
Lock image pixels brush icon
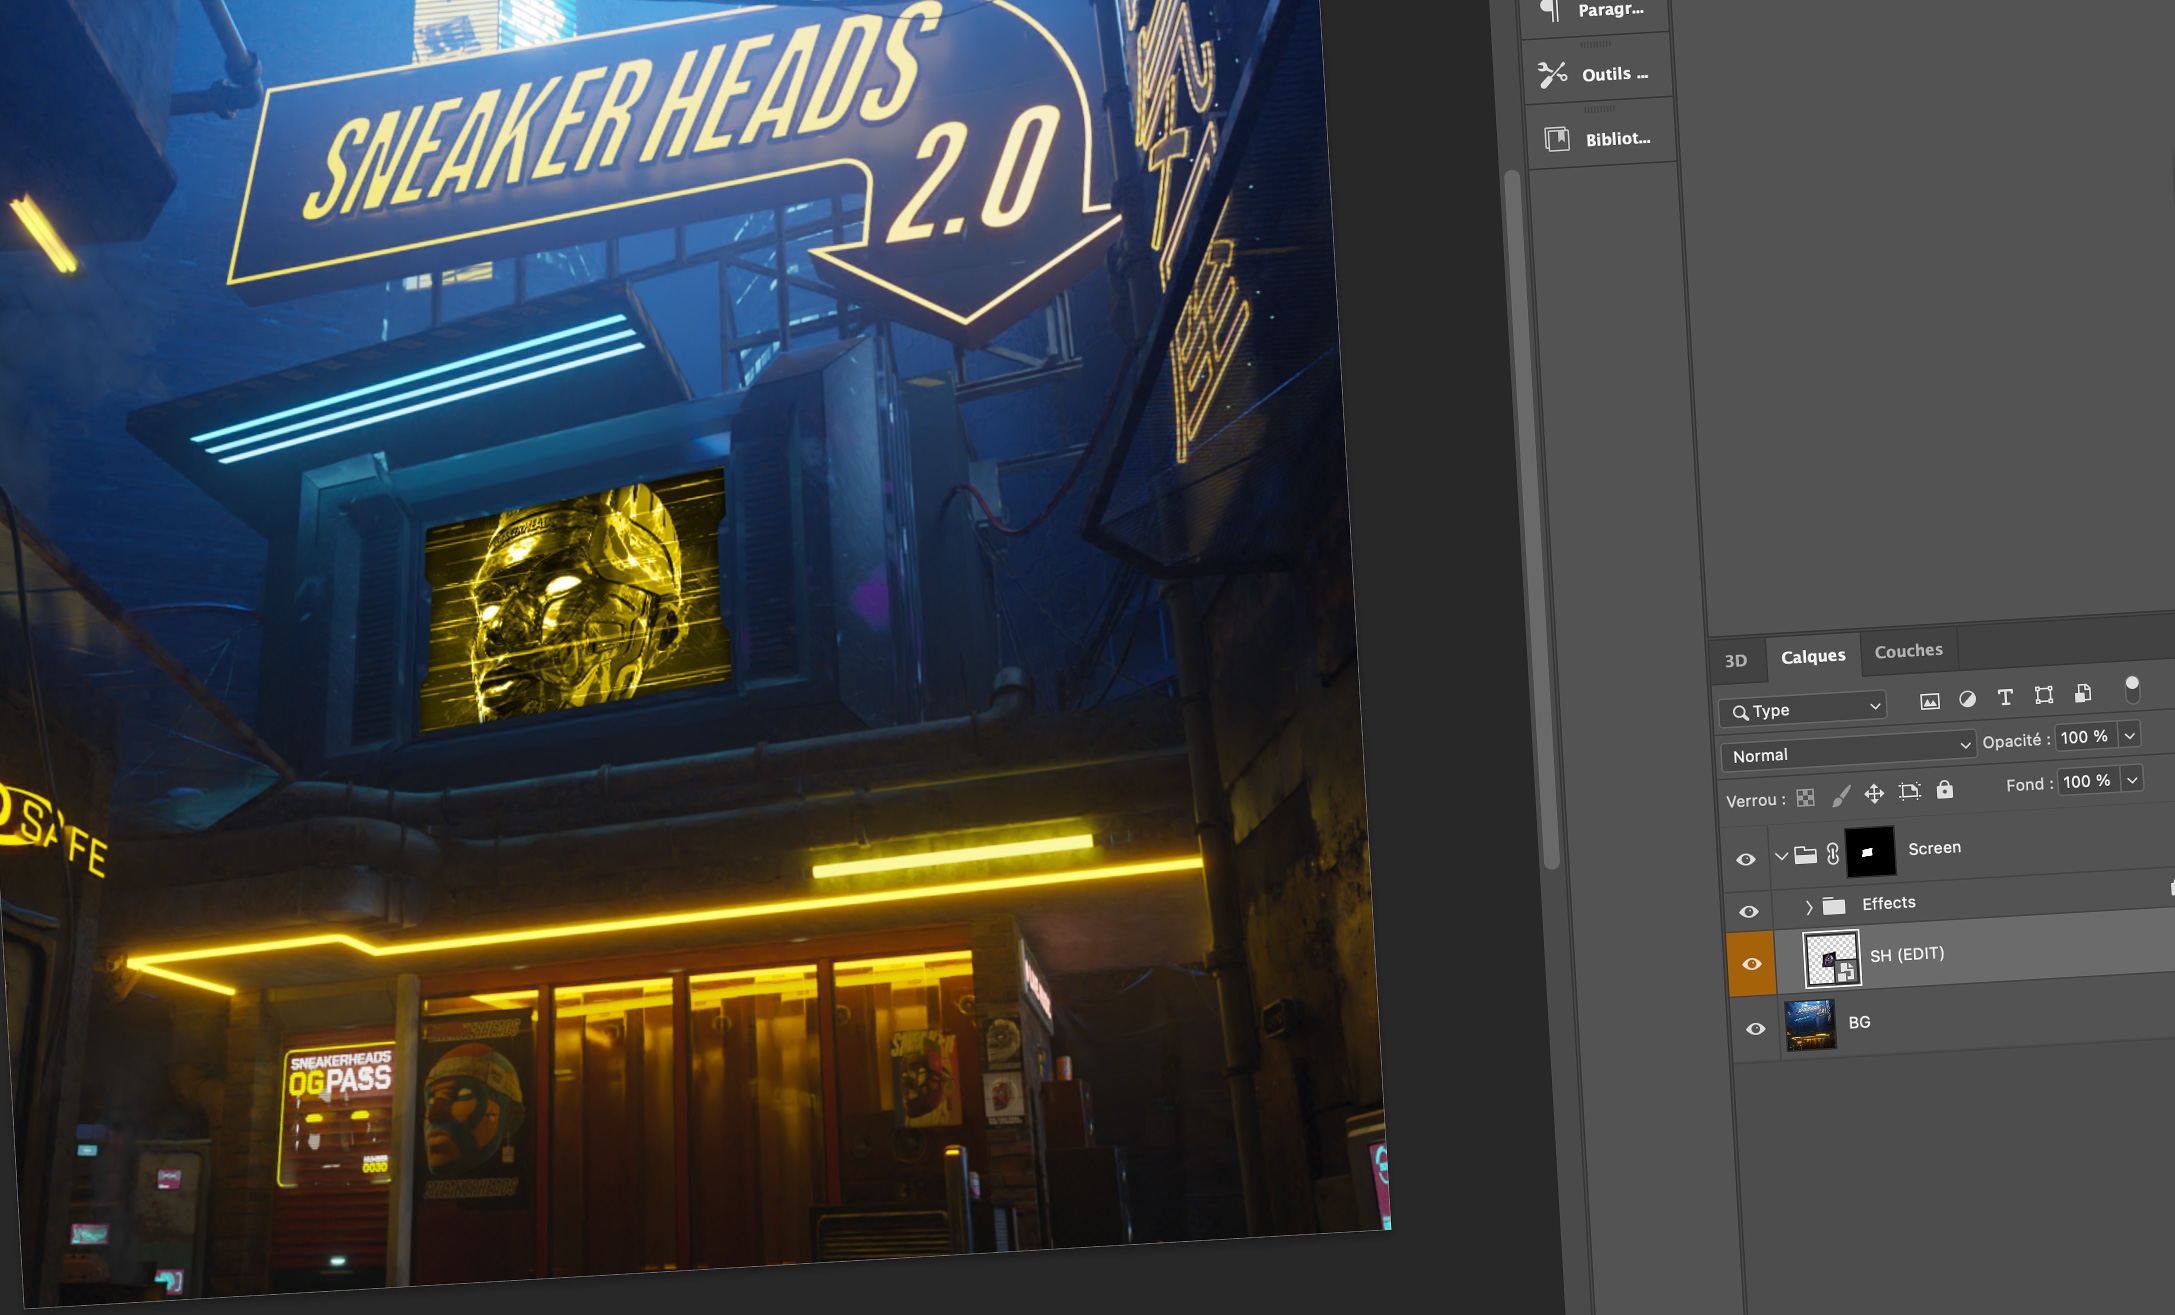click(x=1841, y=796)
